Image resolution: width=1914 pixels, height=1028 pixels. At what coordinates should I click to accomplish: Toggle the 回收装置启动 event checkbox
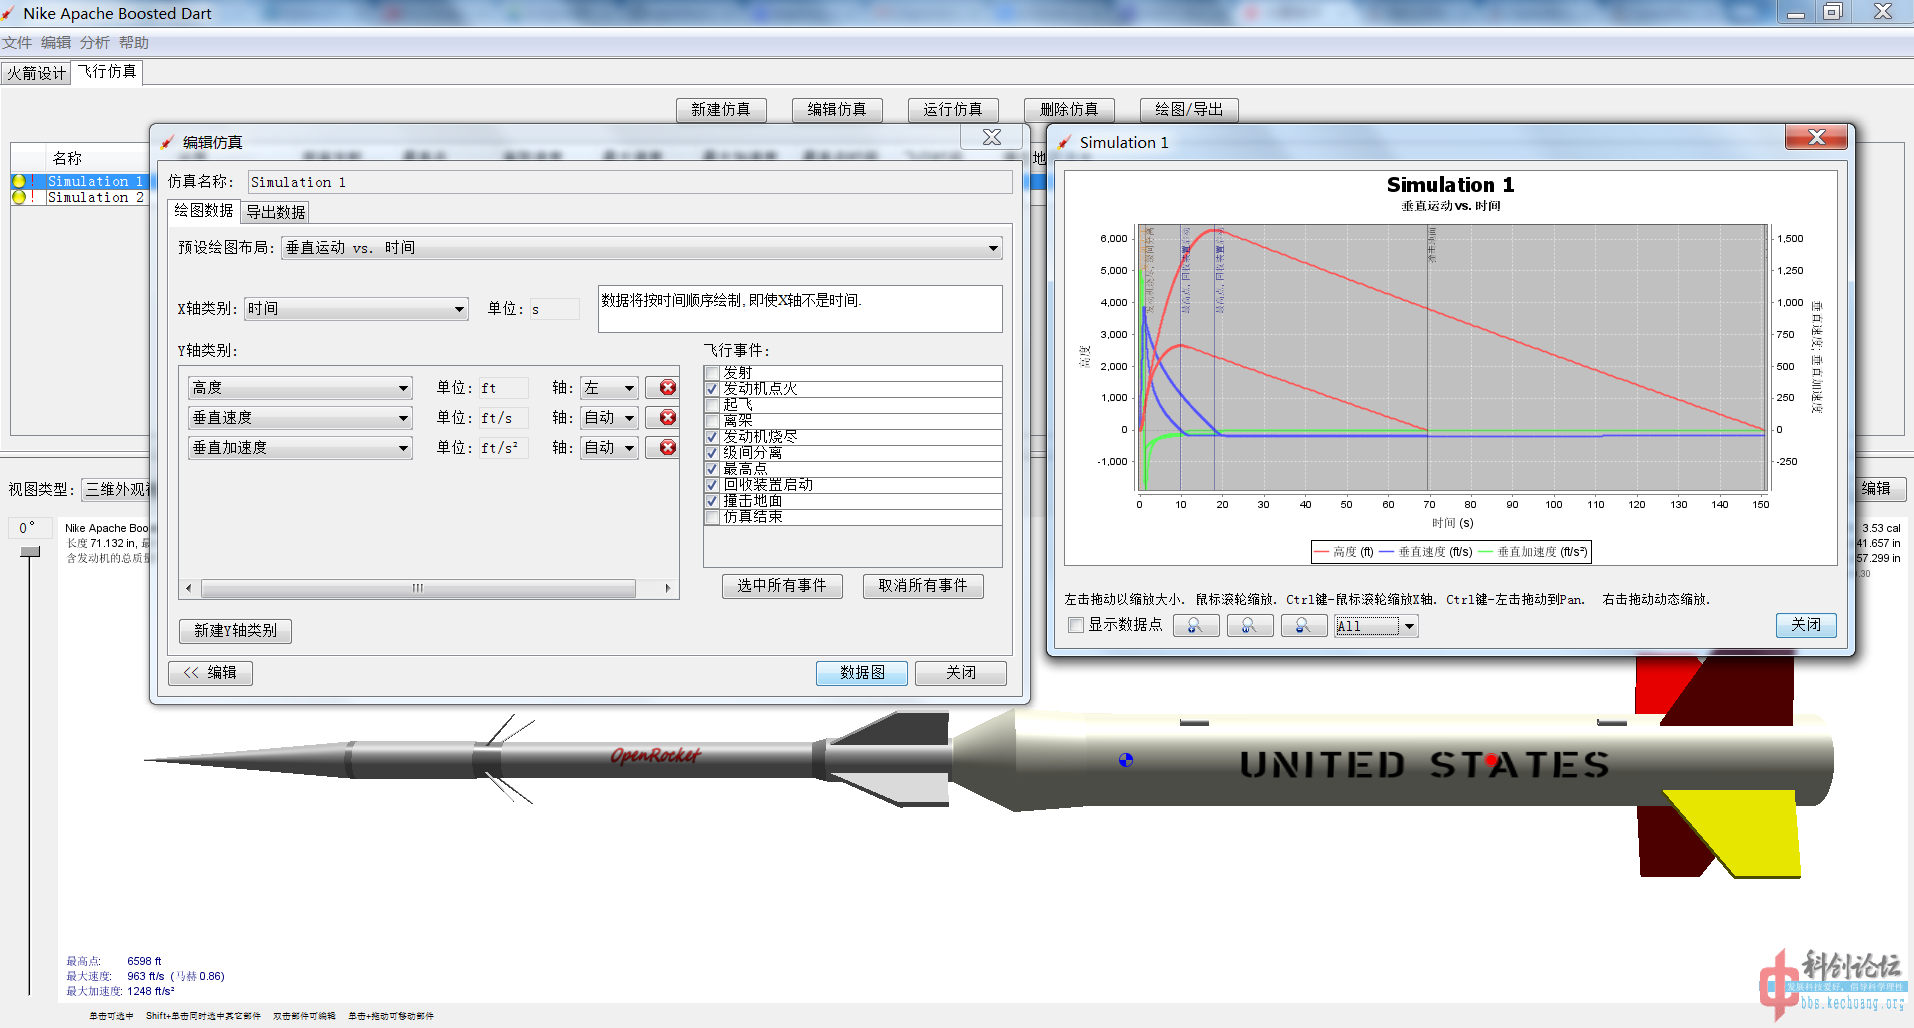(712, 485)
